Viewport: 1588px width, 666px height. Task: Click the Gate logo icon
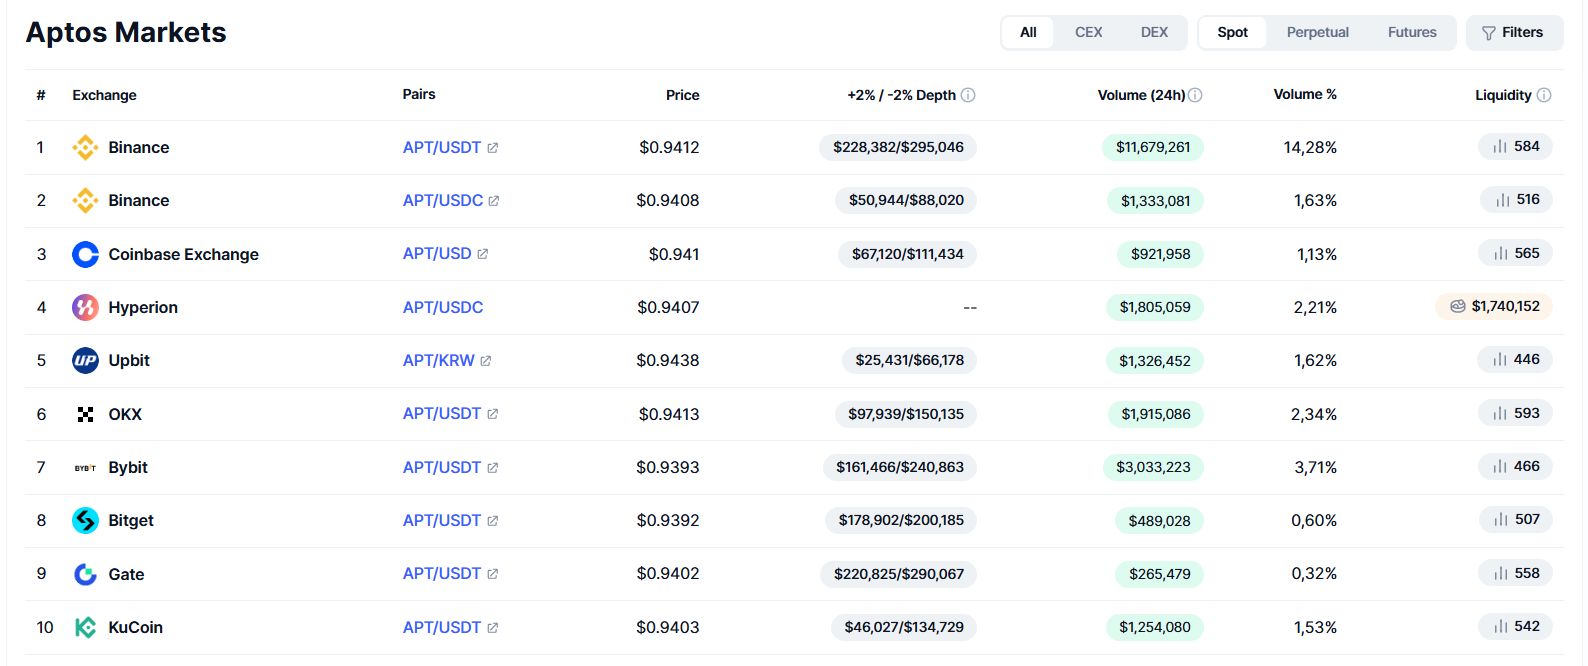(85, 574)
